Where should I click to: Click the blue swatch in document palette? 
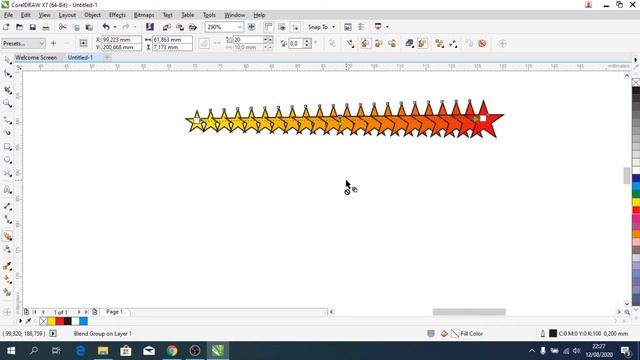tap(83, 321)
